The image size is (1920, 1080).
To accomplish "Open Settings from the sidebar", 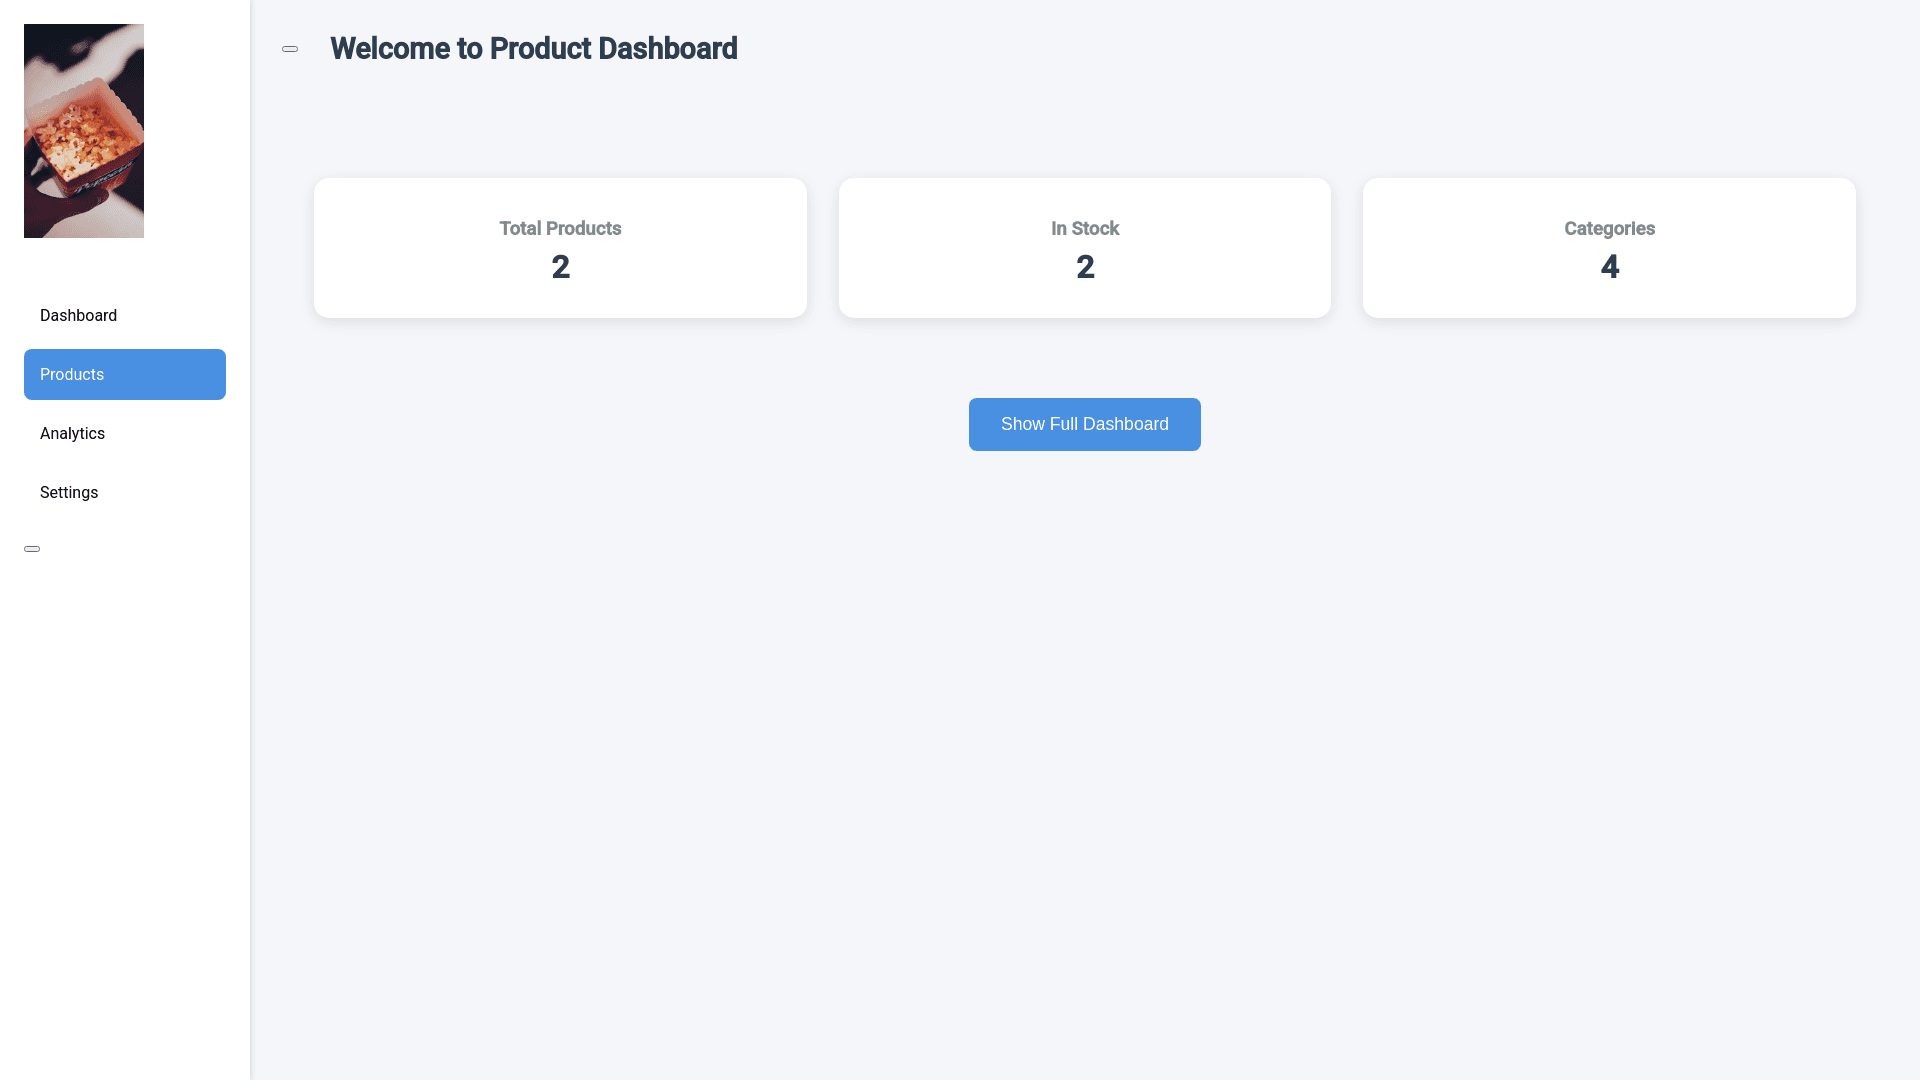I will click(69, 493).
